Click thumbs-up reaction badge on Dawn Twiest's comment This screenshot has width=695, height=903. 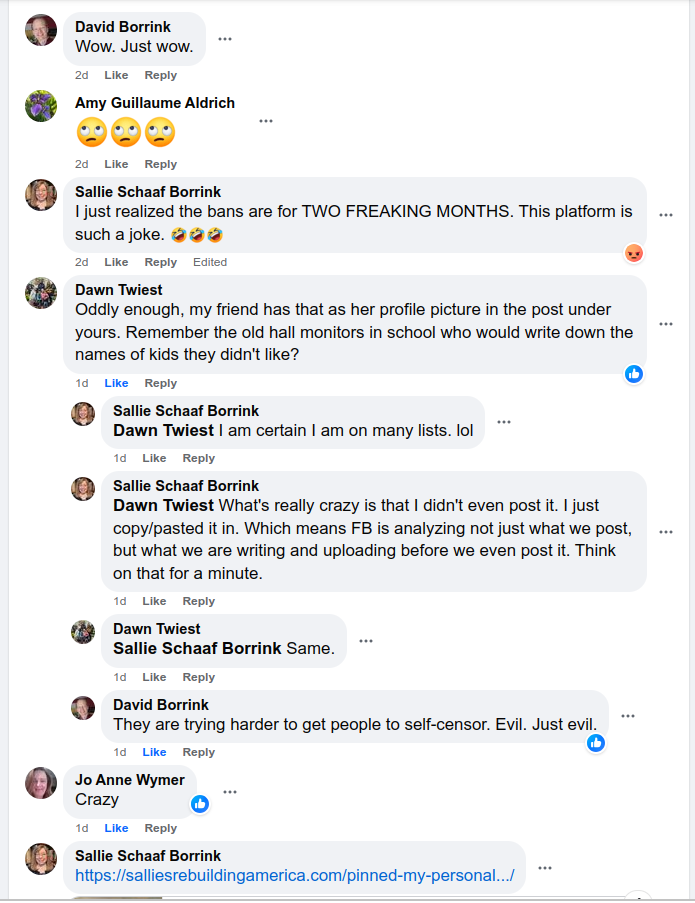click(633, 374)
